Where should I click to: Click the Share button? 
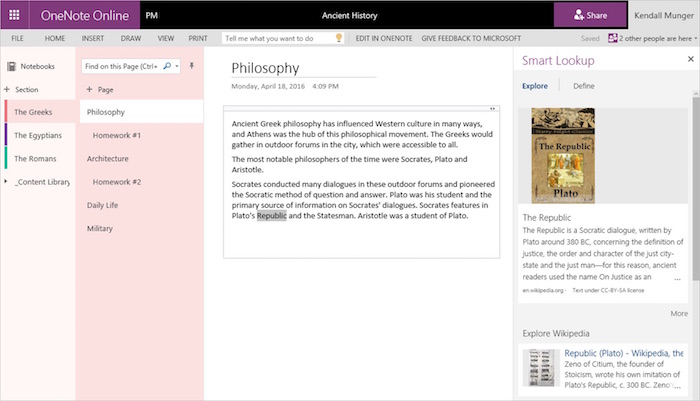pyautogui.click(x=591, y=15)
